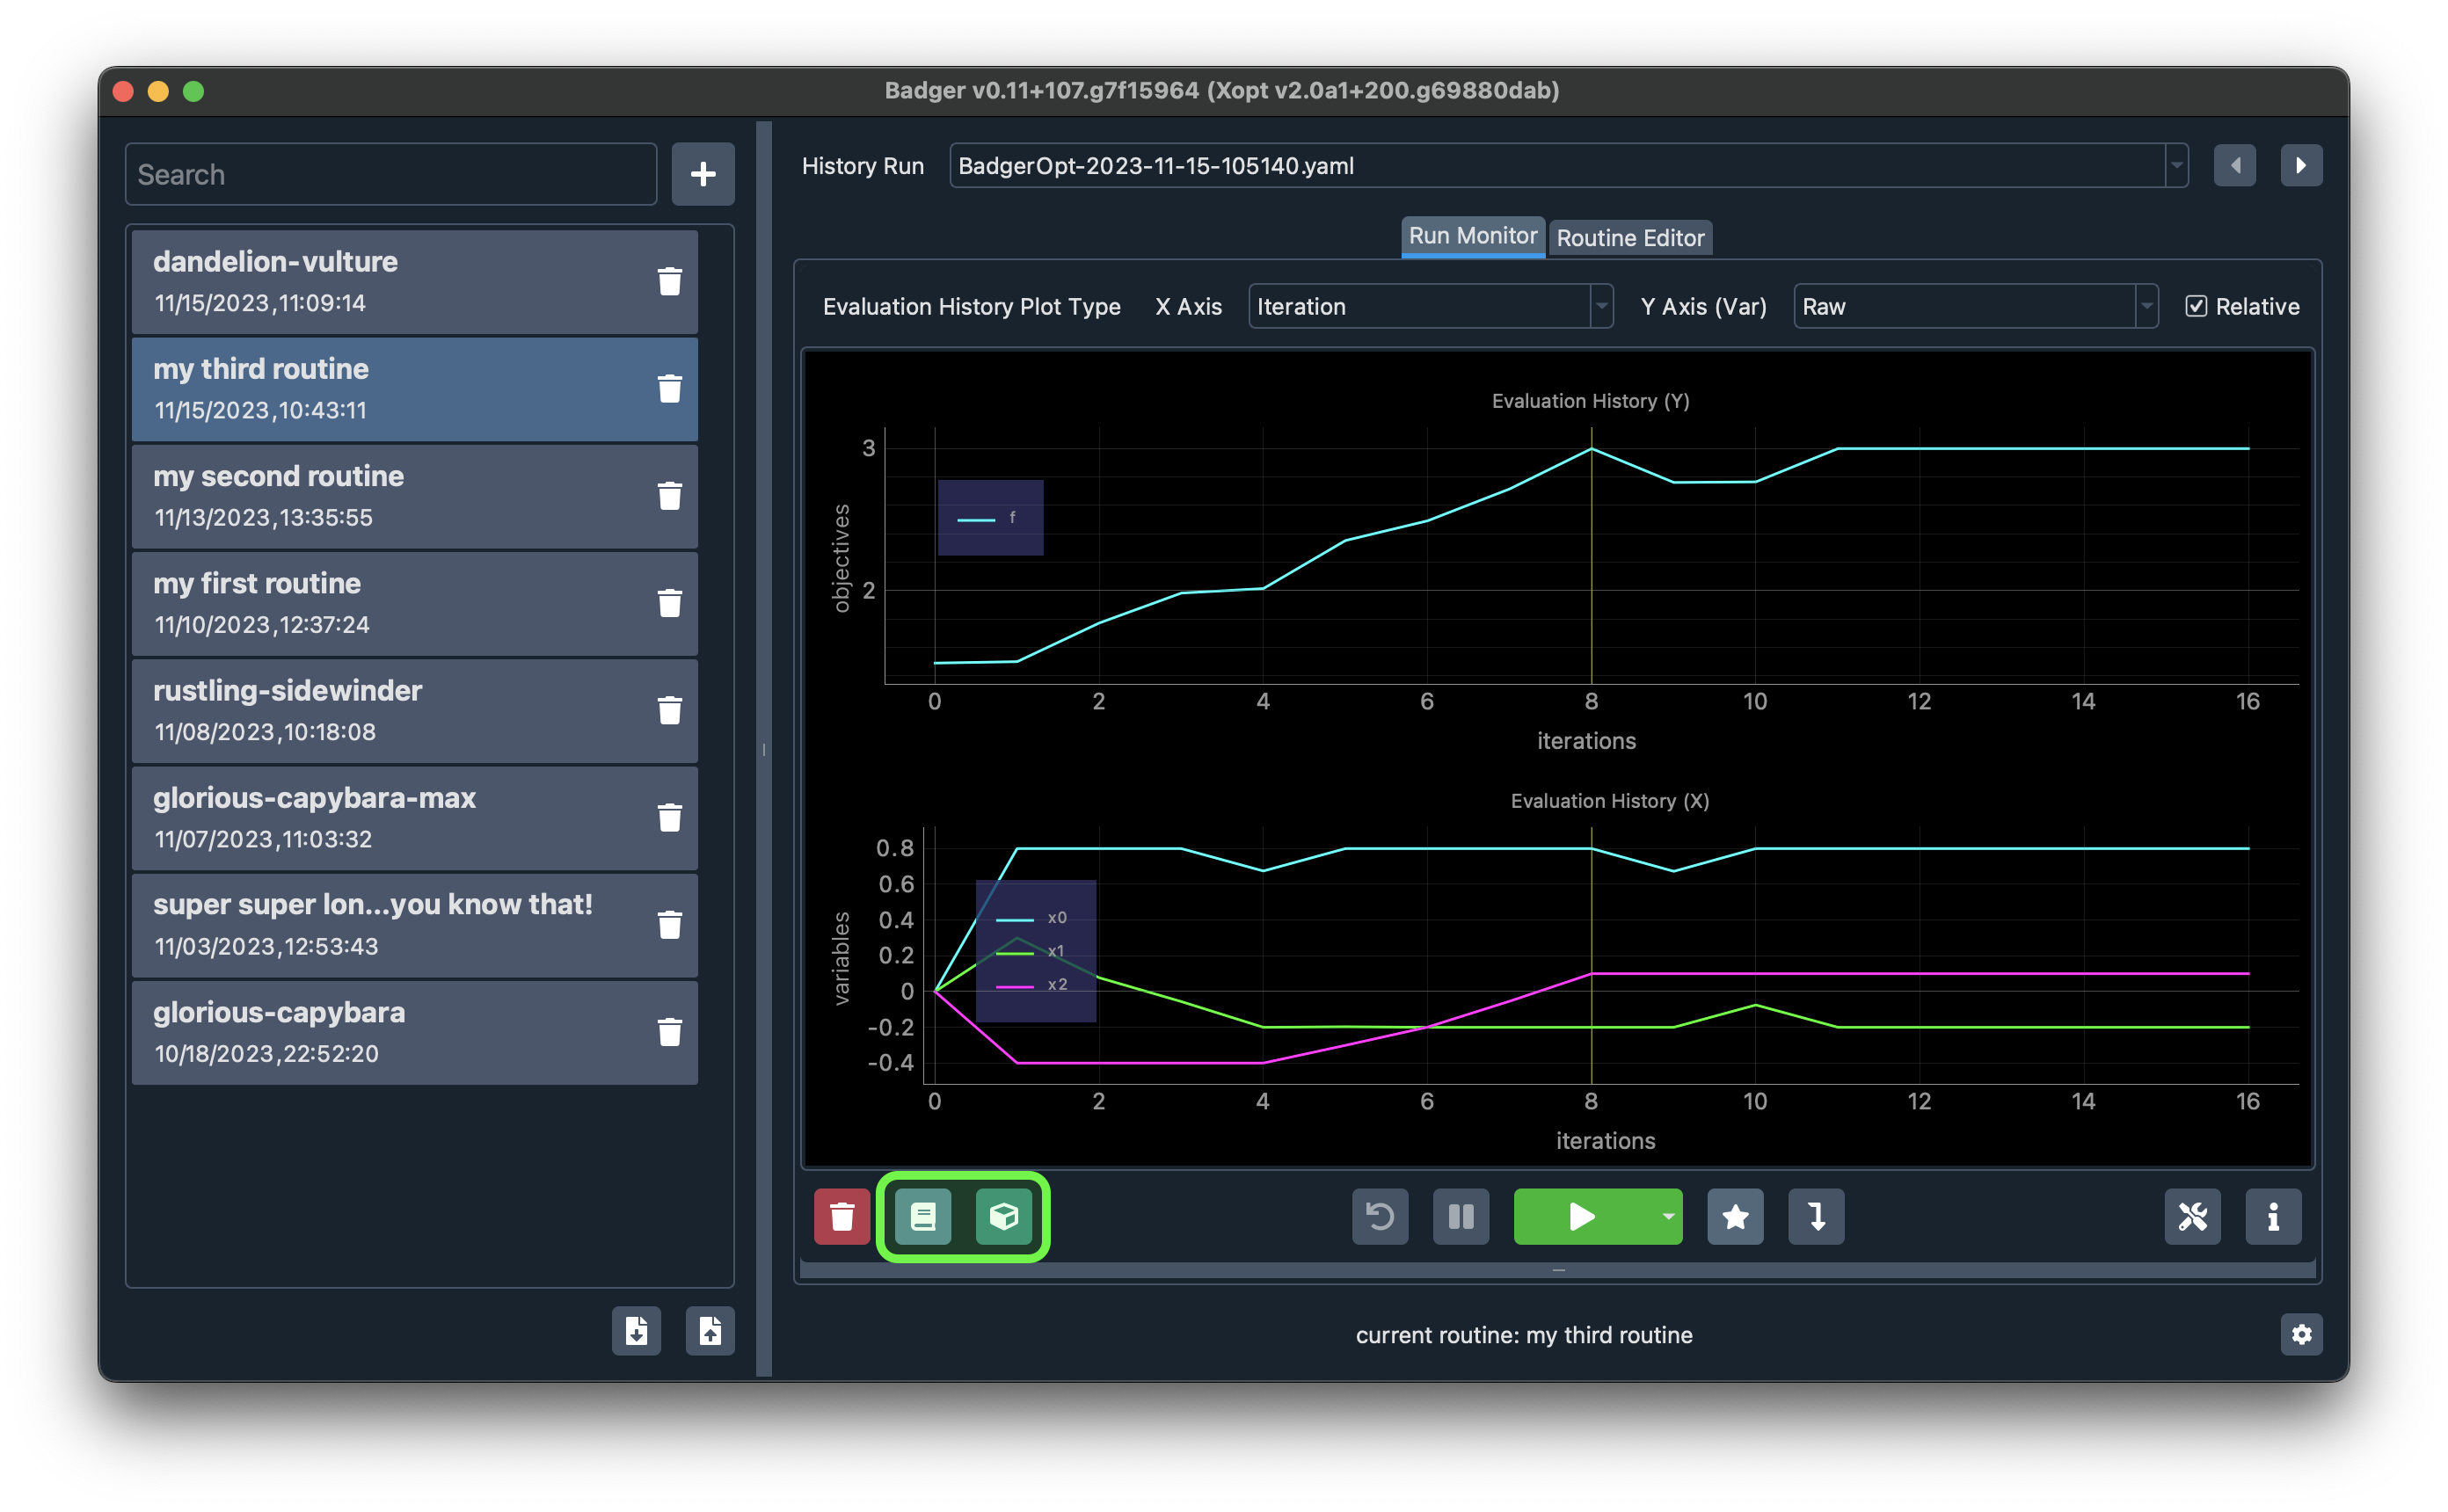The height and width of the screenshot is (1512, 2448).
Task: Open settings gear in status bar
Action: click(x=2301, y=1335)
